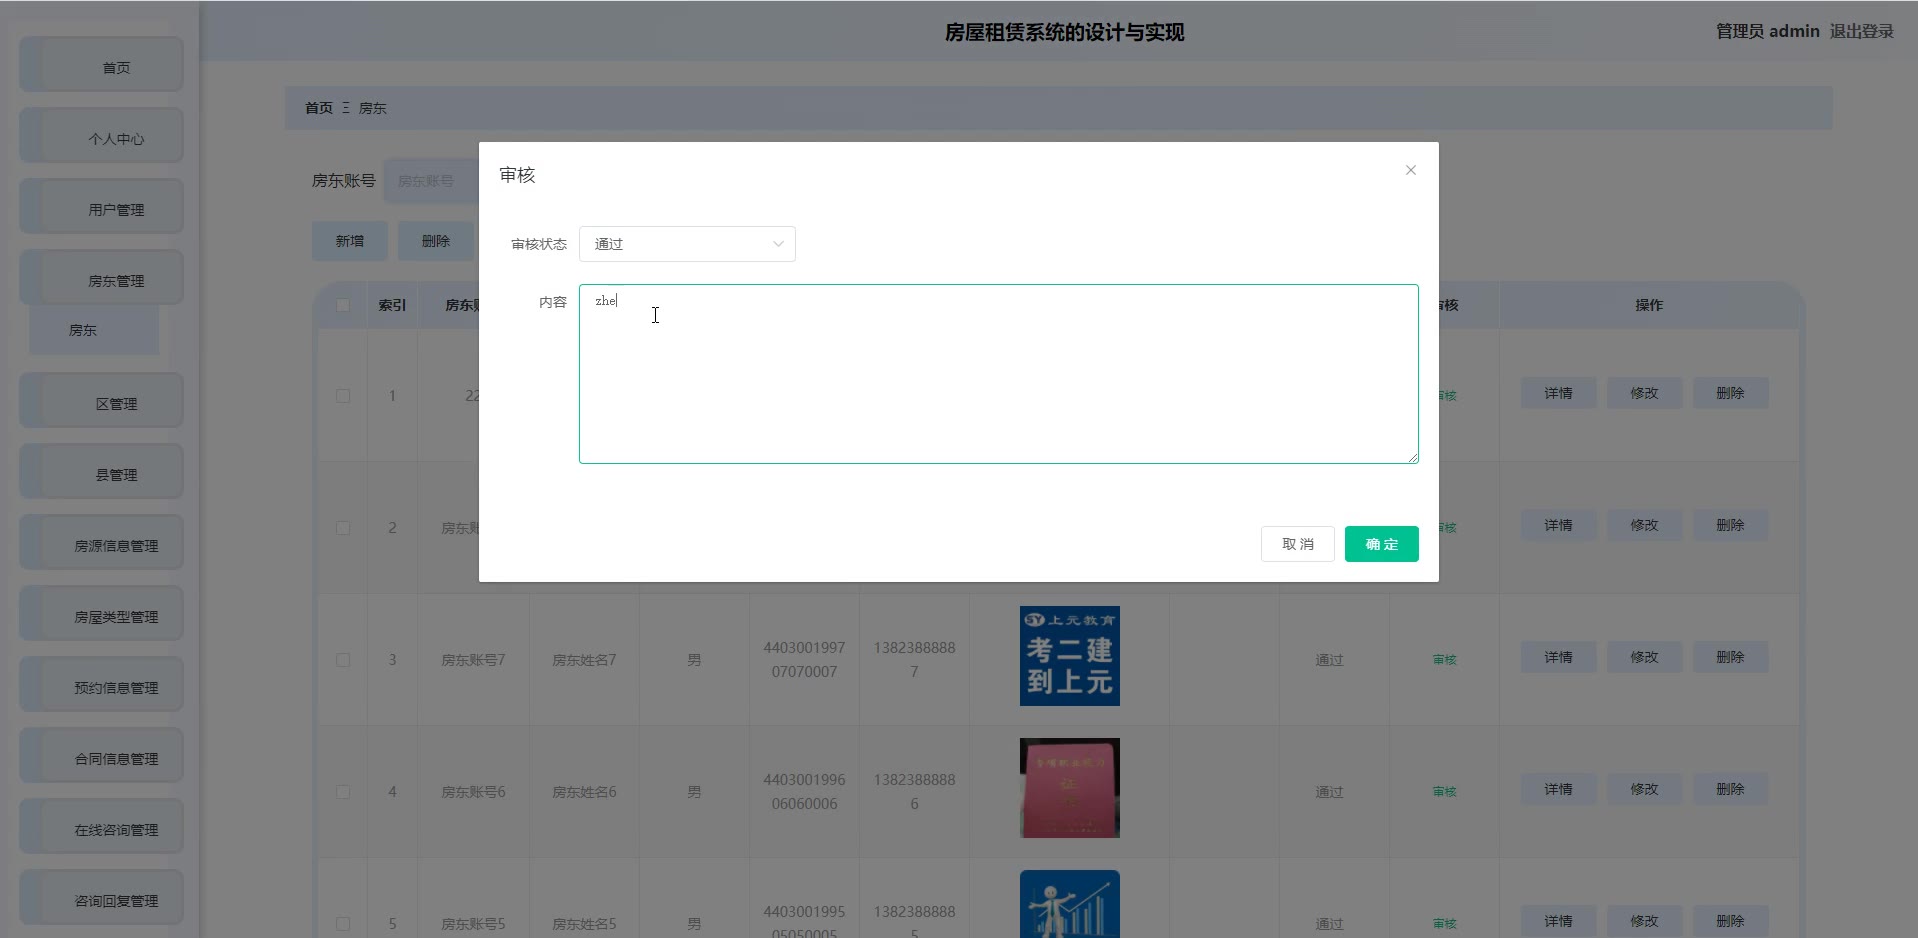Open 房屋类型管理 in the sidebar
Image resolution: width=1918 pixels, height=938 pixels.
pos(102,615)
